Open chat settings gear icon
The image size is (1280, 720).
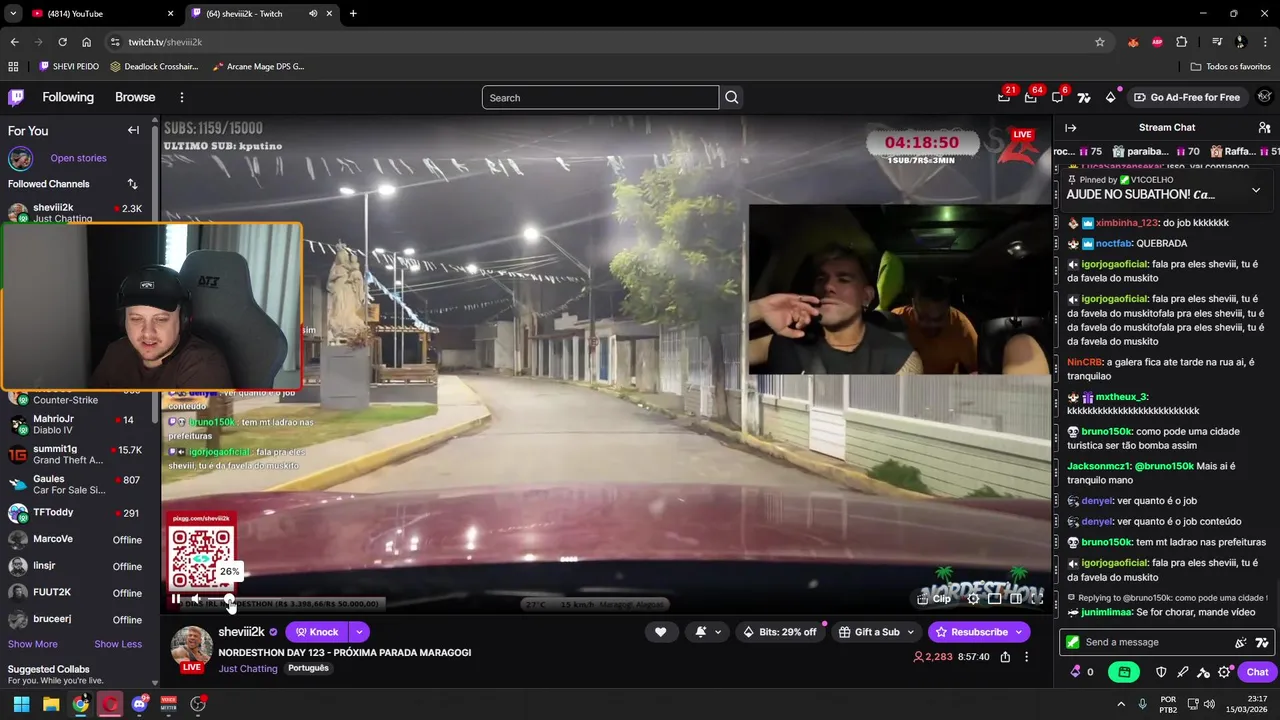click(x=1225, y=672)
